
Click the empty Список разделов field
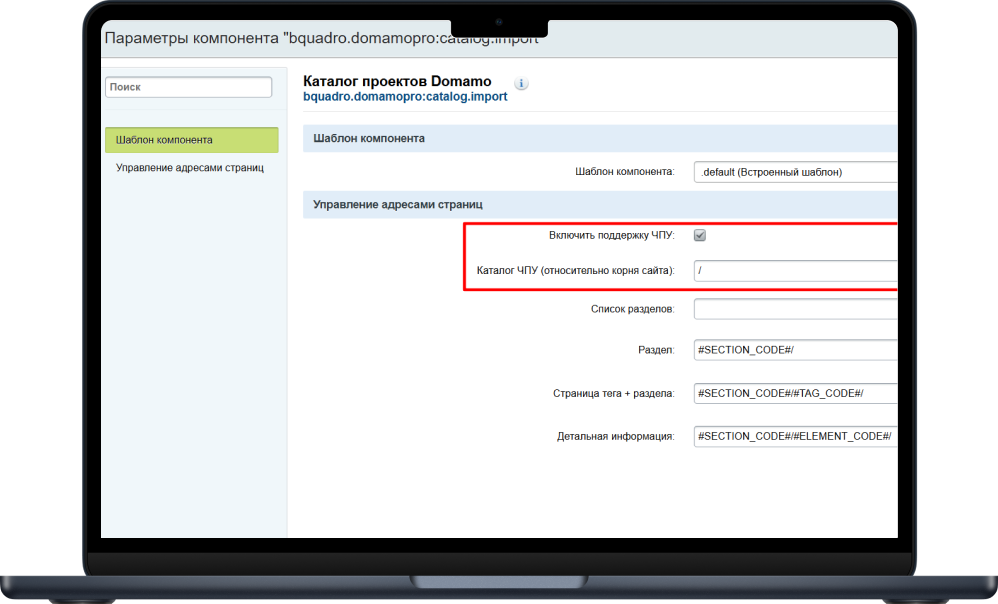click(795, 309)
